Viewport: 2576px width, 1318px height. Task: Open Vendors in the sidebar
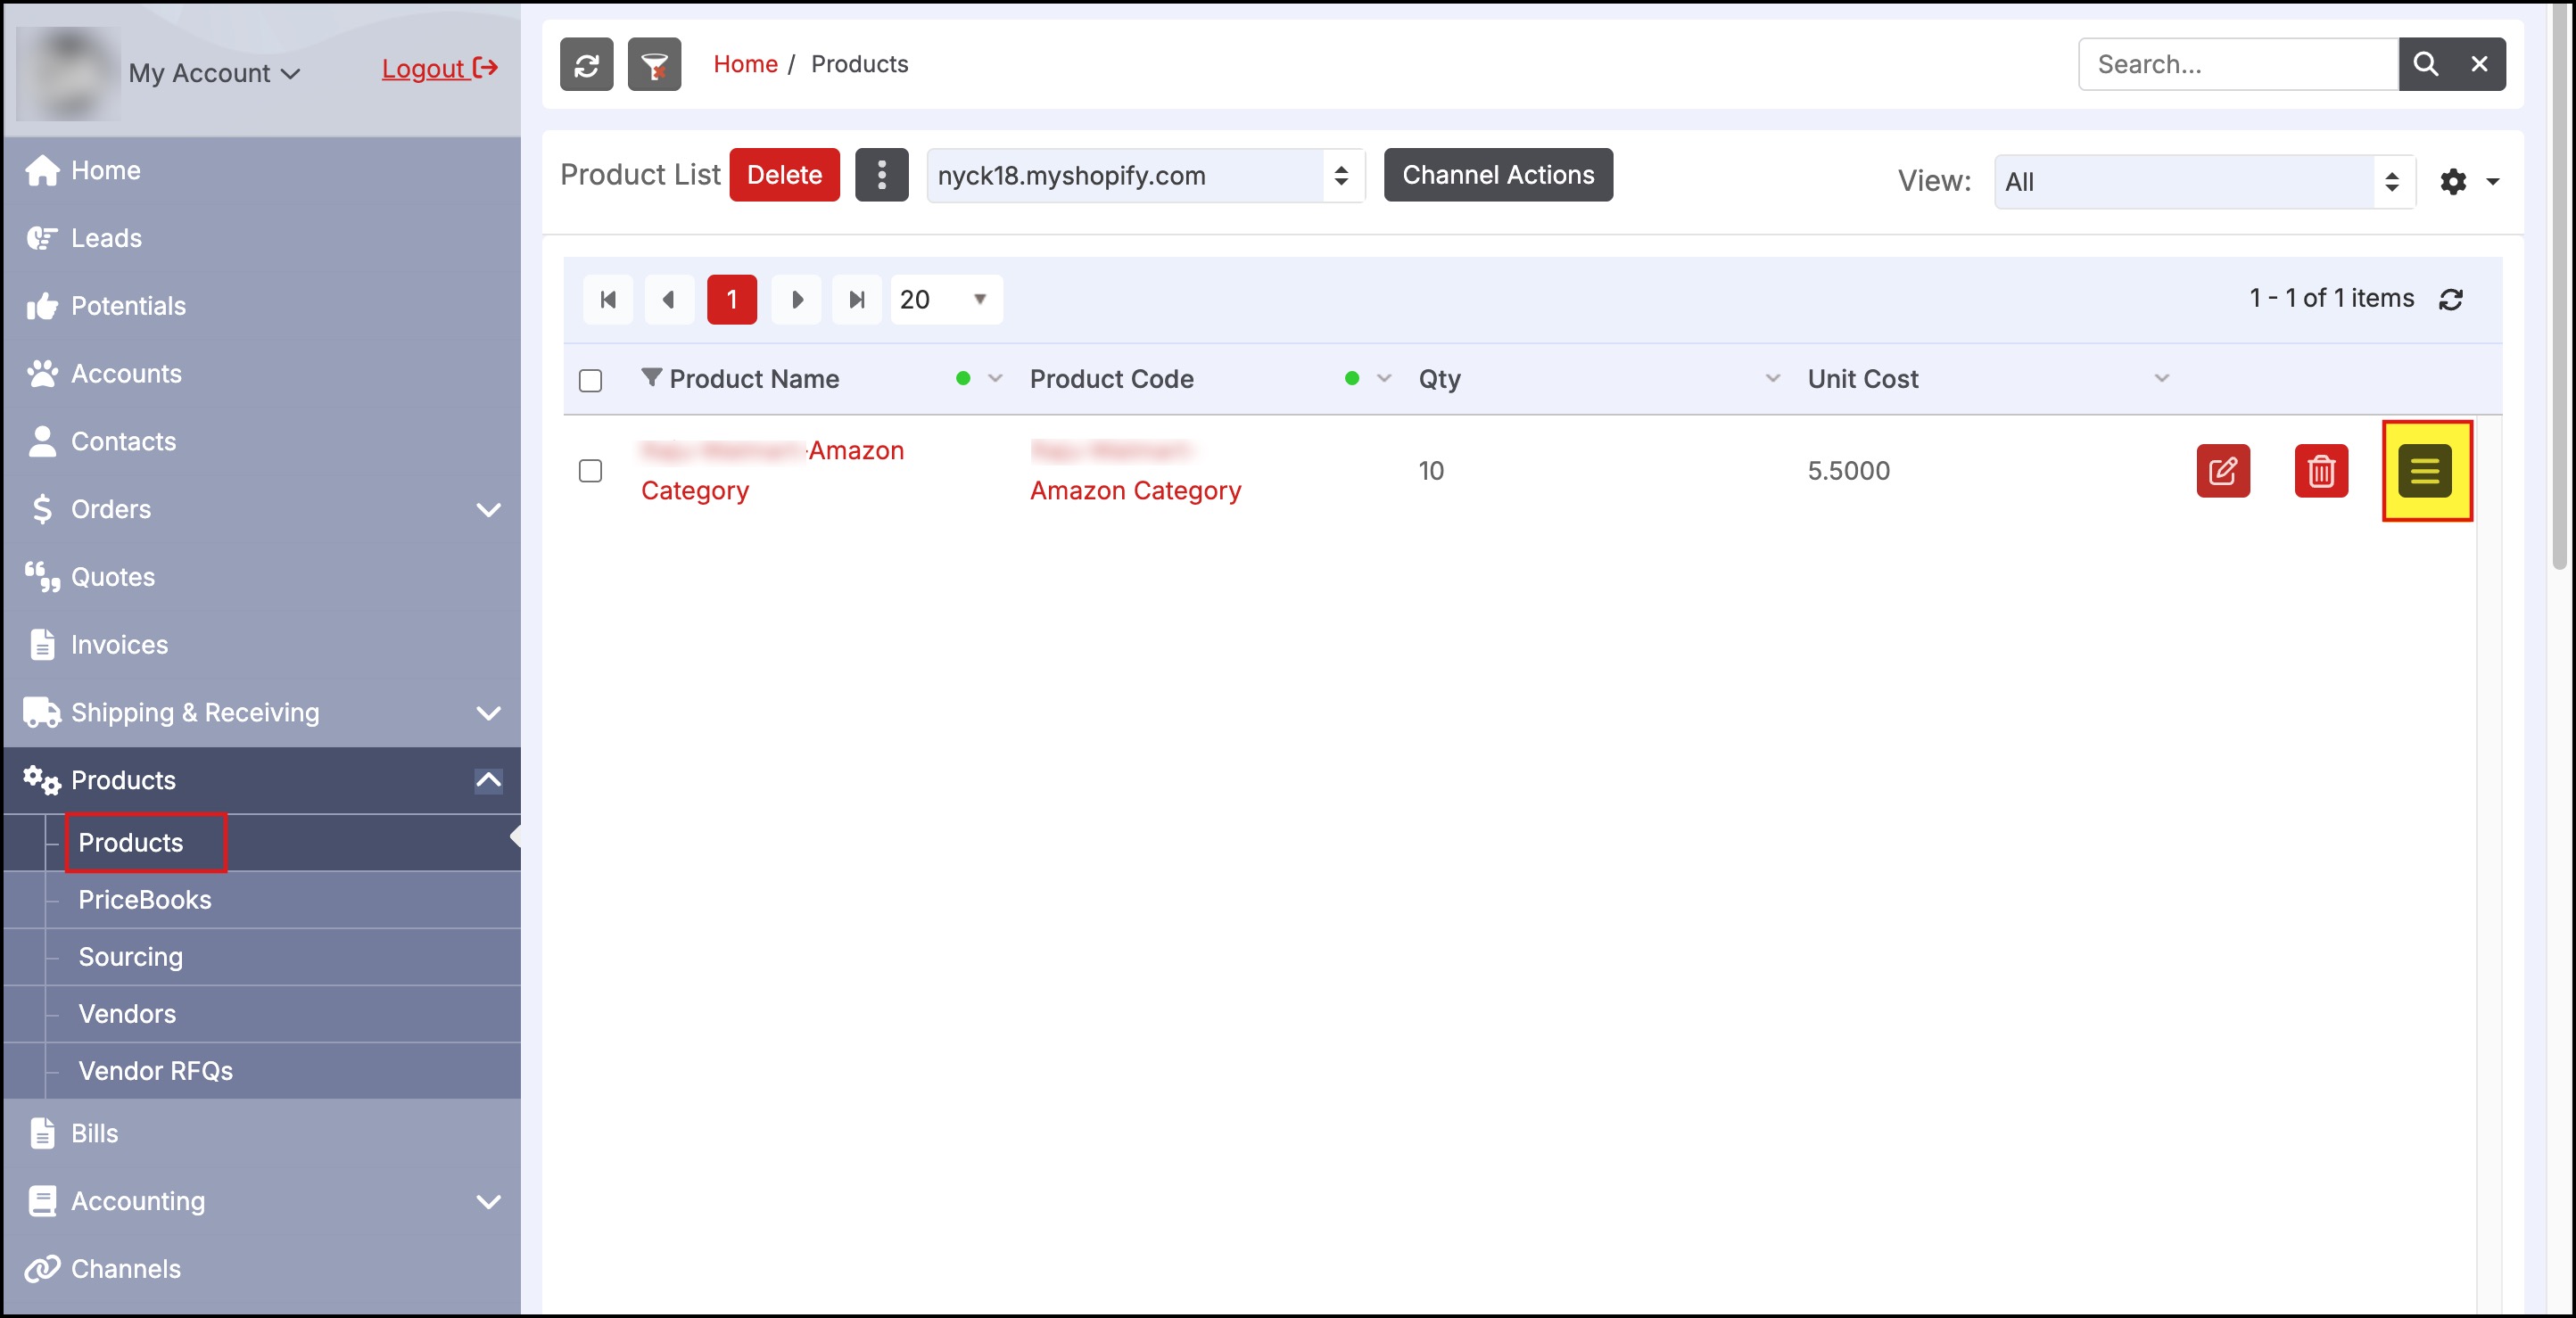click(127, 1014)
